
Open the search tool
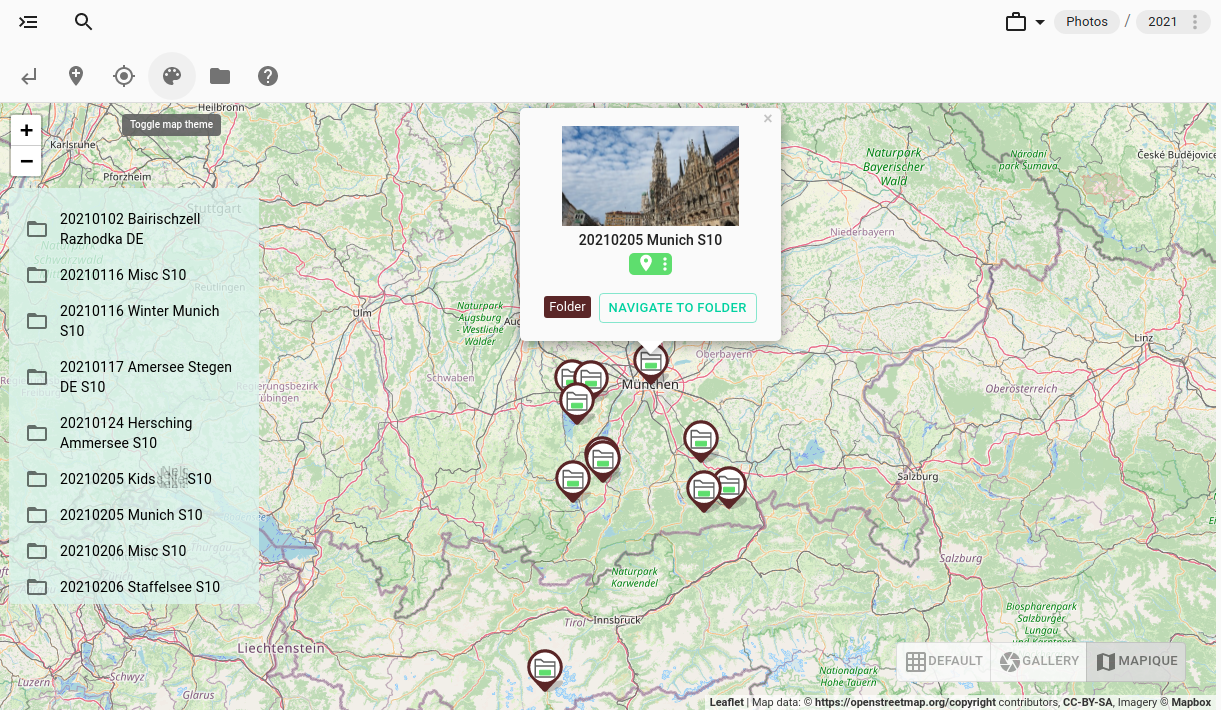84,22
